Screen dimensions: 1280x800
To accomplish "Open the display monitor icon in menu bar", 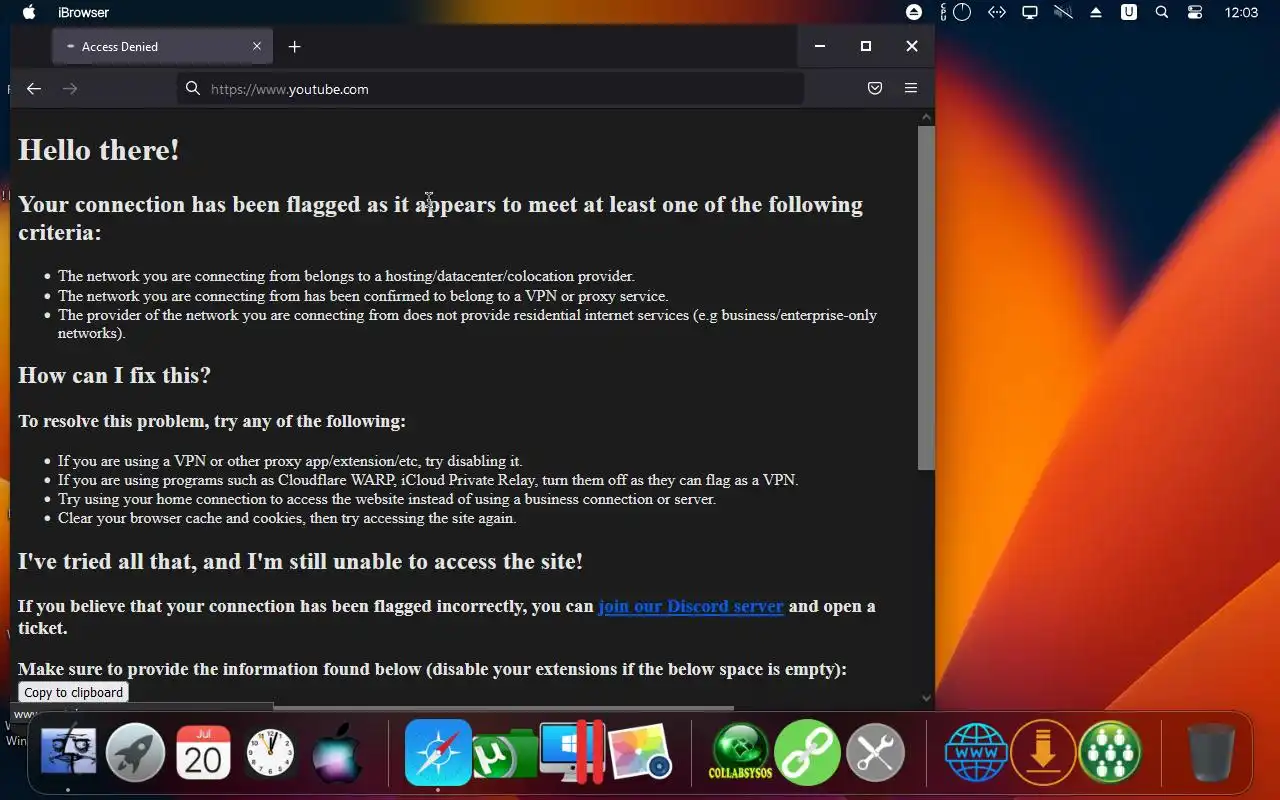I will 1029,12.
